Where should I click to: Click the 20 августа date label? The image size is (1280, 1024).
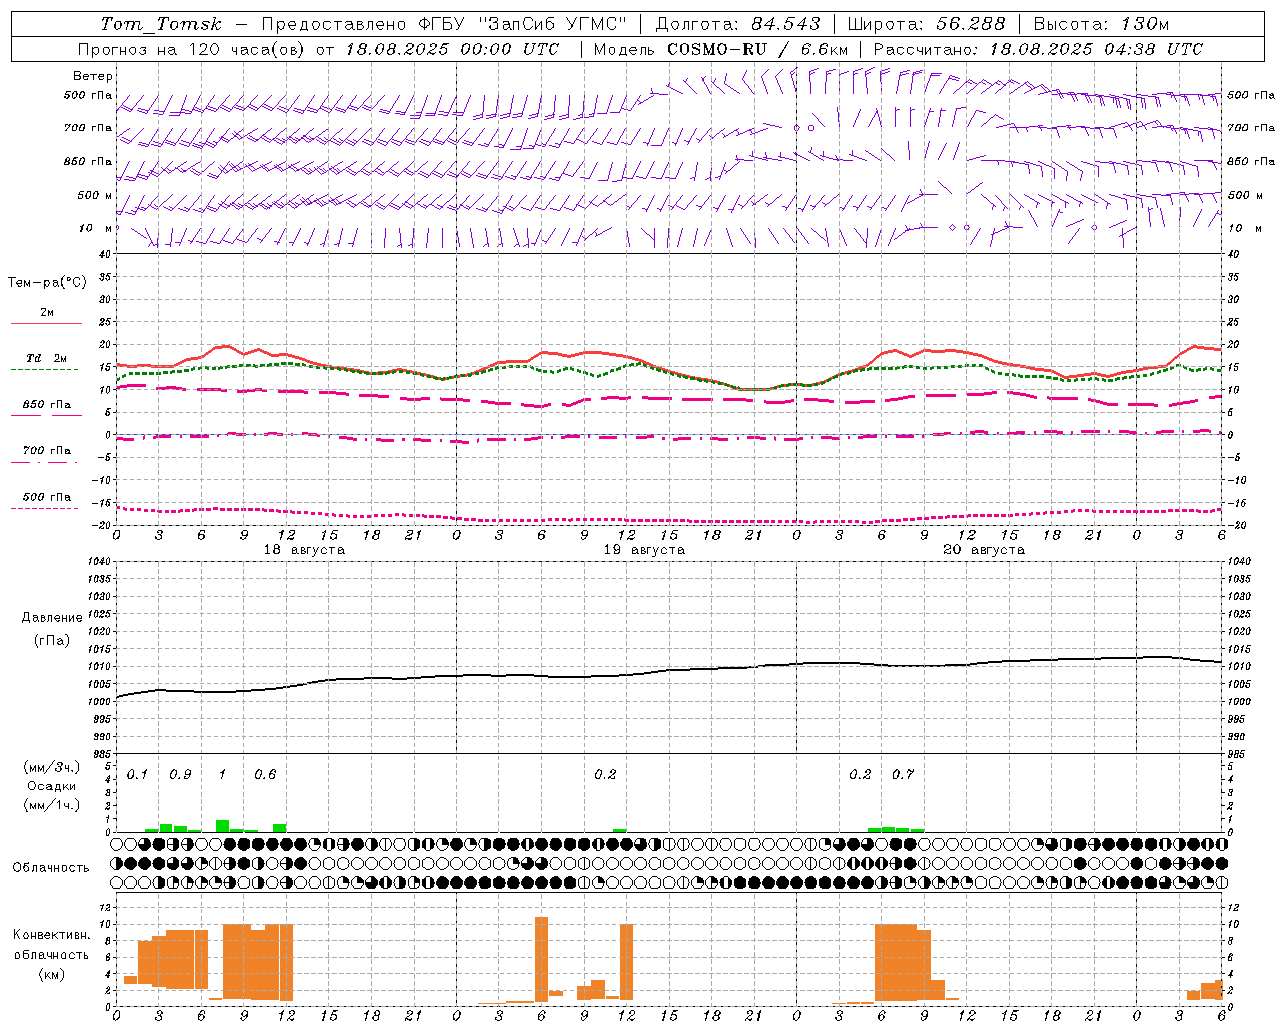tap(984, 550)
